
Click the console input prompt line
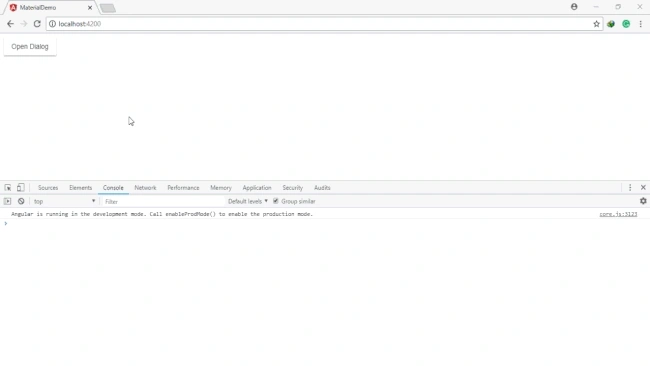(x=325, y=223)
